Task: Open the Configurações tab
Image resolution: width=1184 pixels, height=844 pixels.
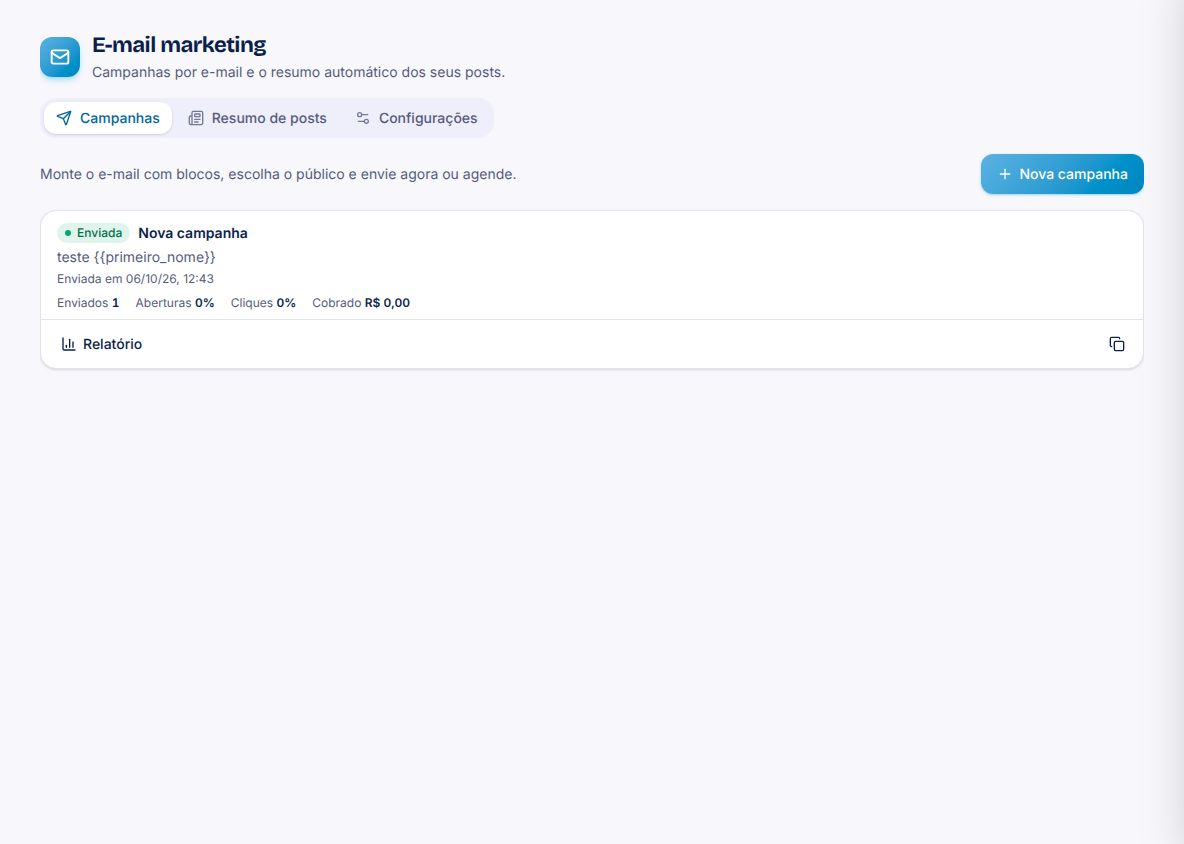Action: 417,118
